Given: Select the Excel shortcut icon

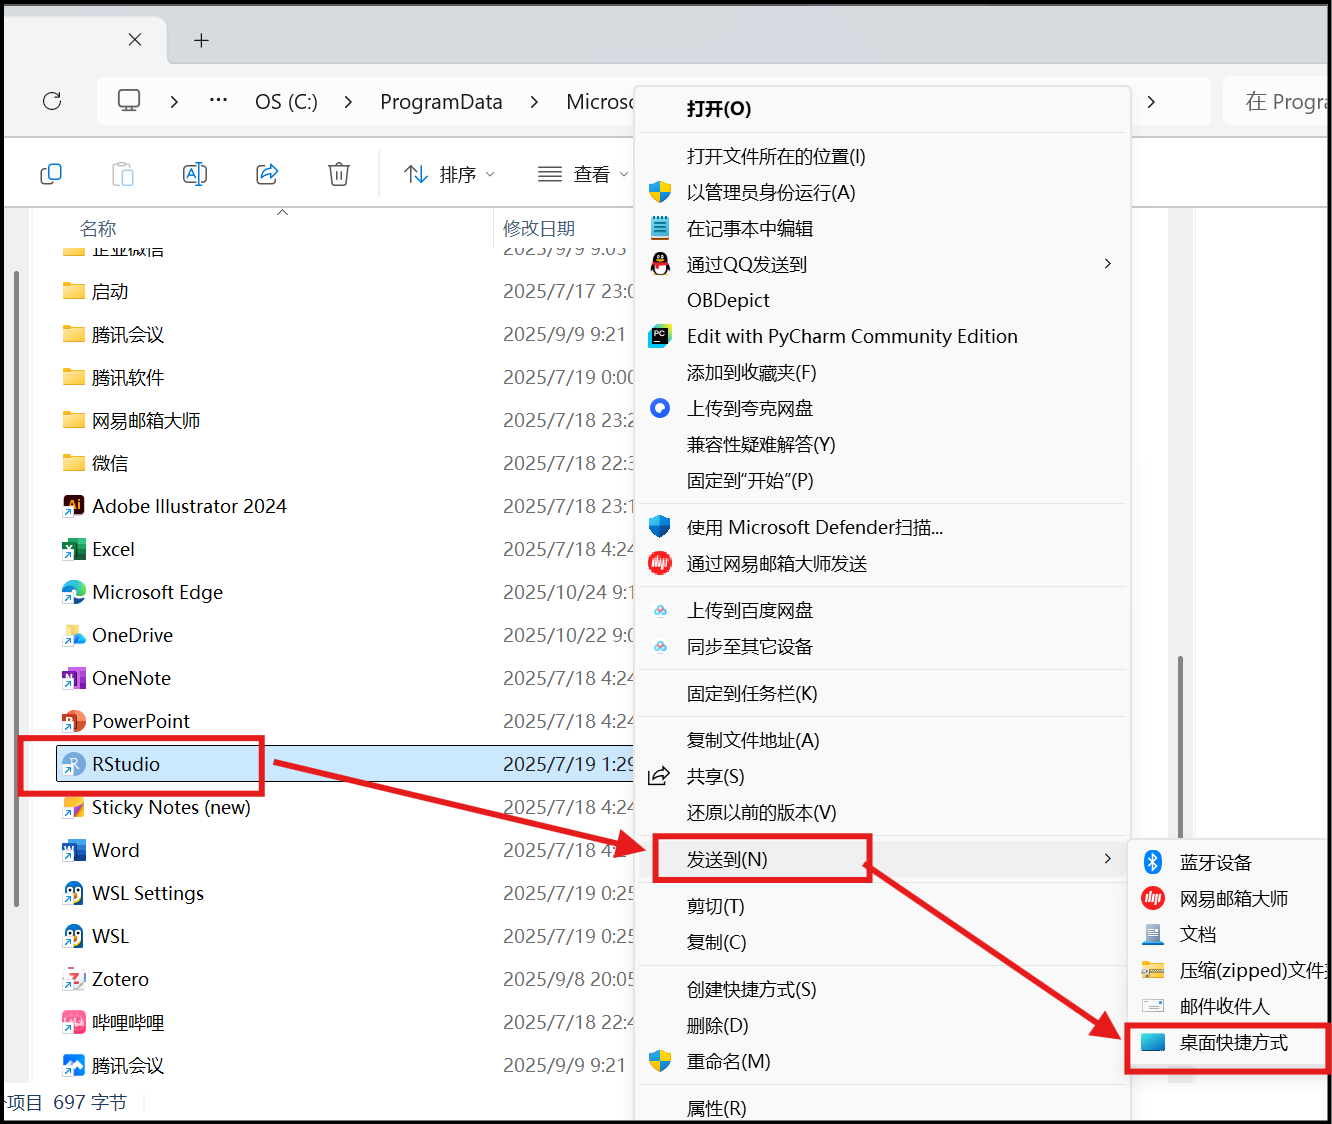Looking at the screenshot, I should [x=73, y=549].
